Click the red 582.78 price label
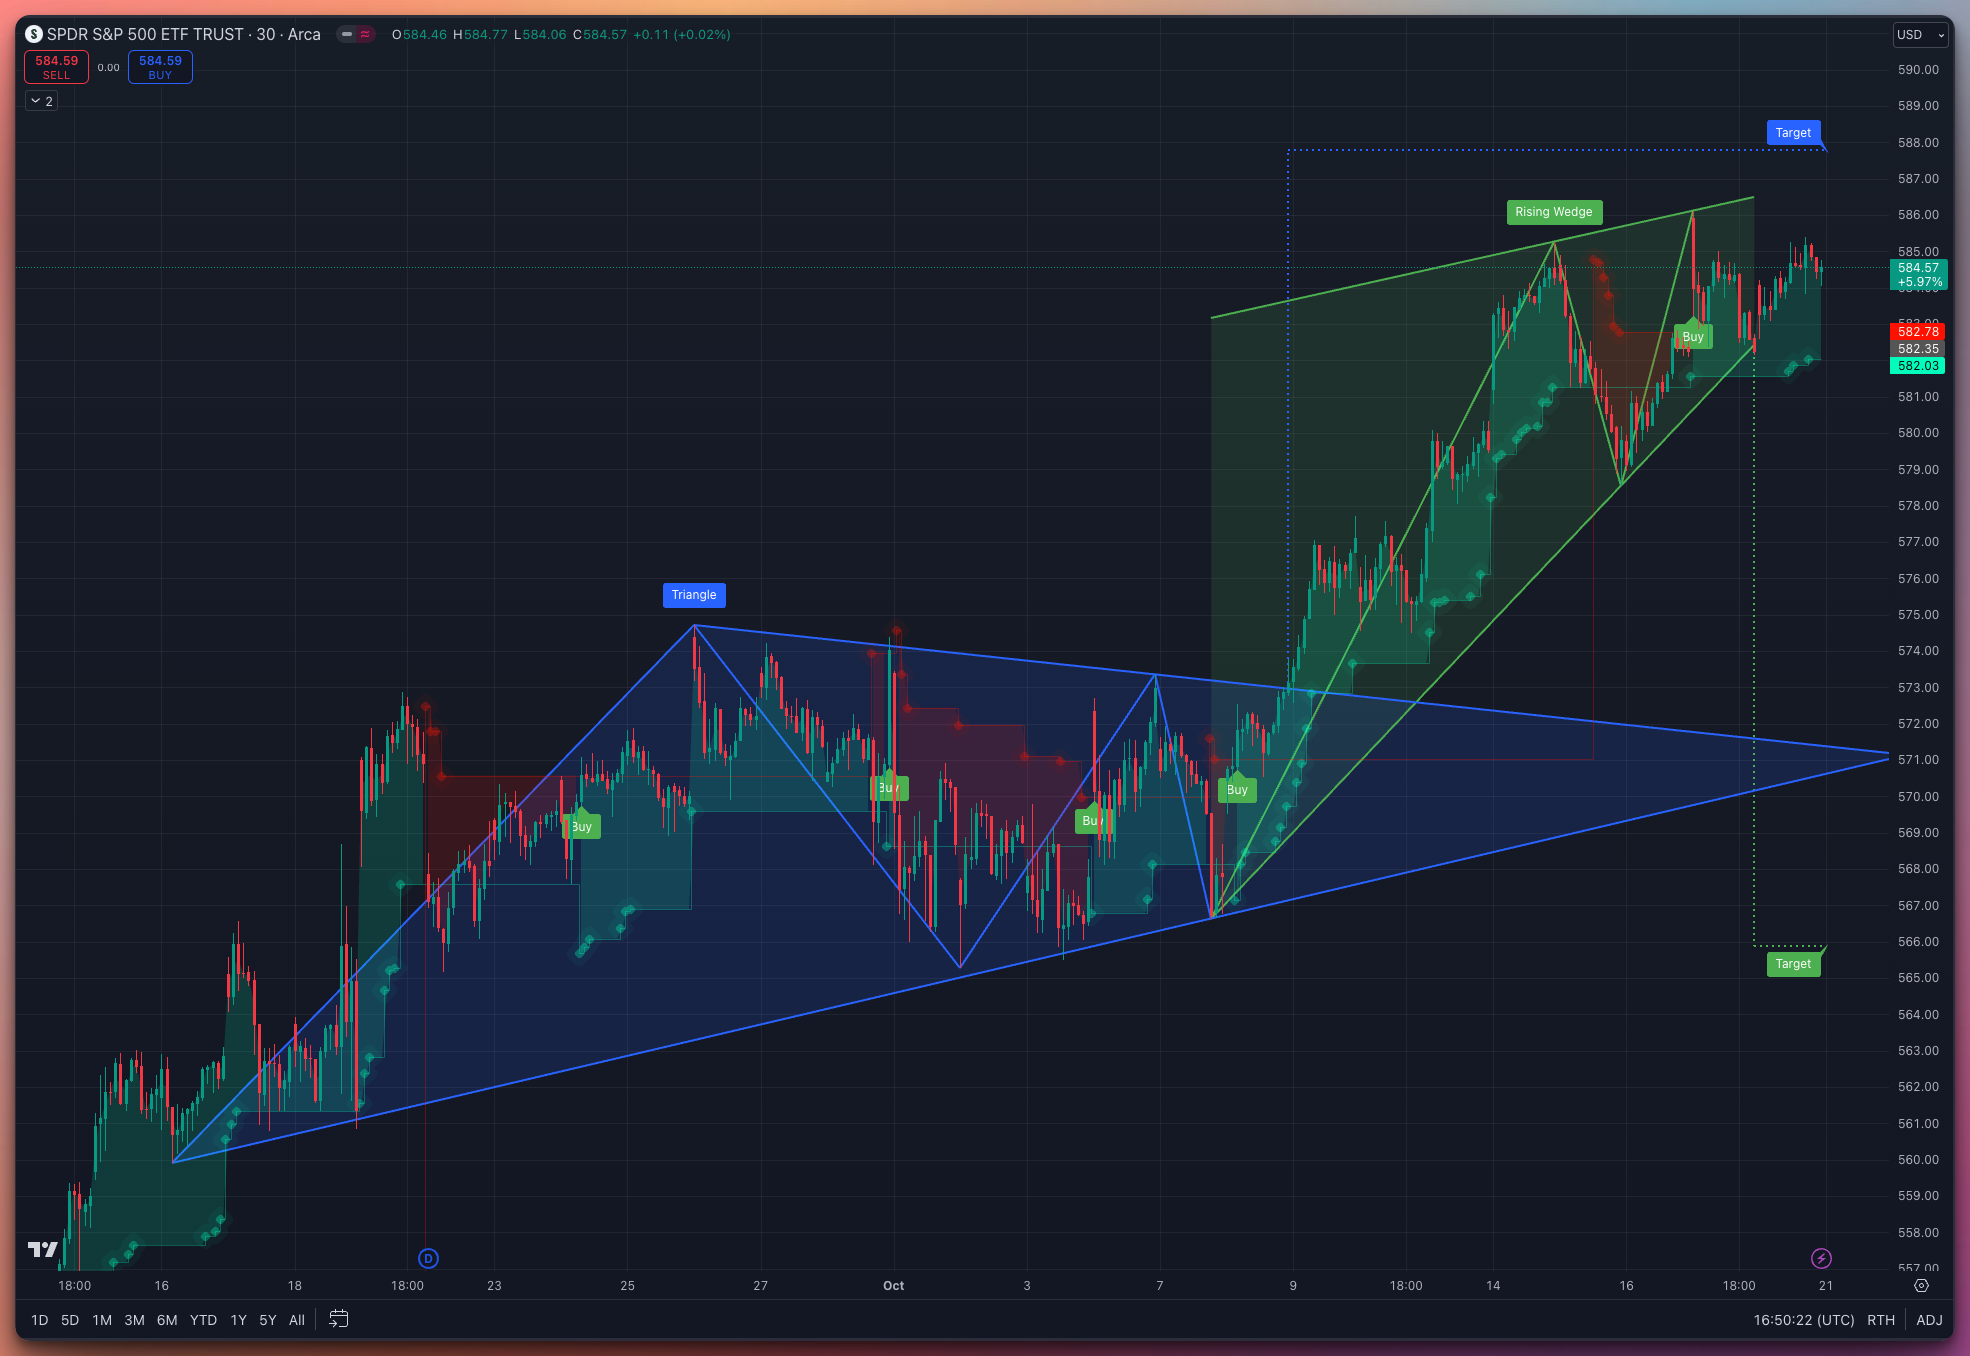This screenshot has height=1356, width=1970. [1918, 332]
